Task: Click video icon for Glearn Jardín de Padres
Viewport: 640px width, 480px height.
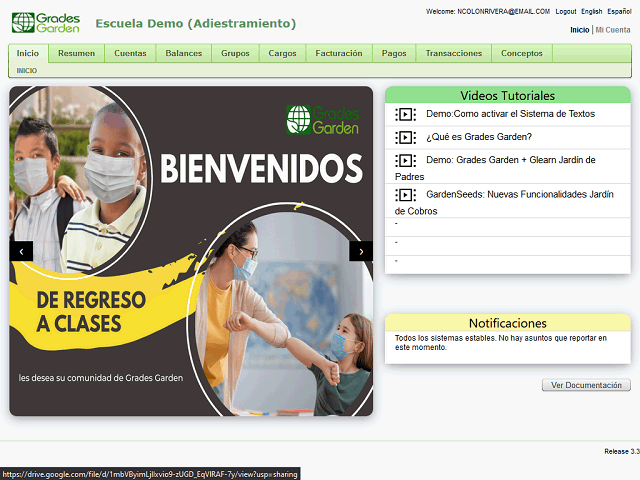Action: [x=405, y=160]
